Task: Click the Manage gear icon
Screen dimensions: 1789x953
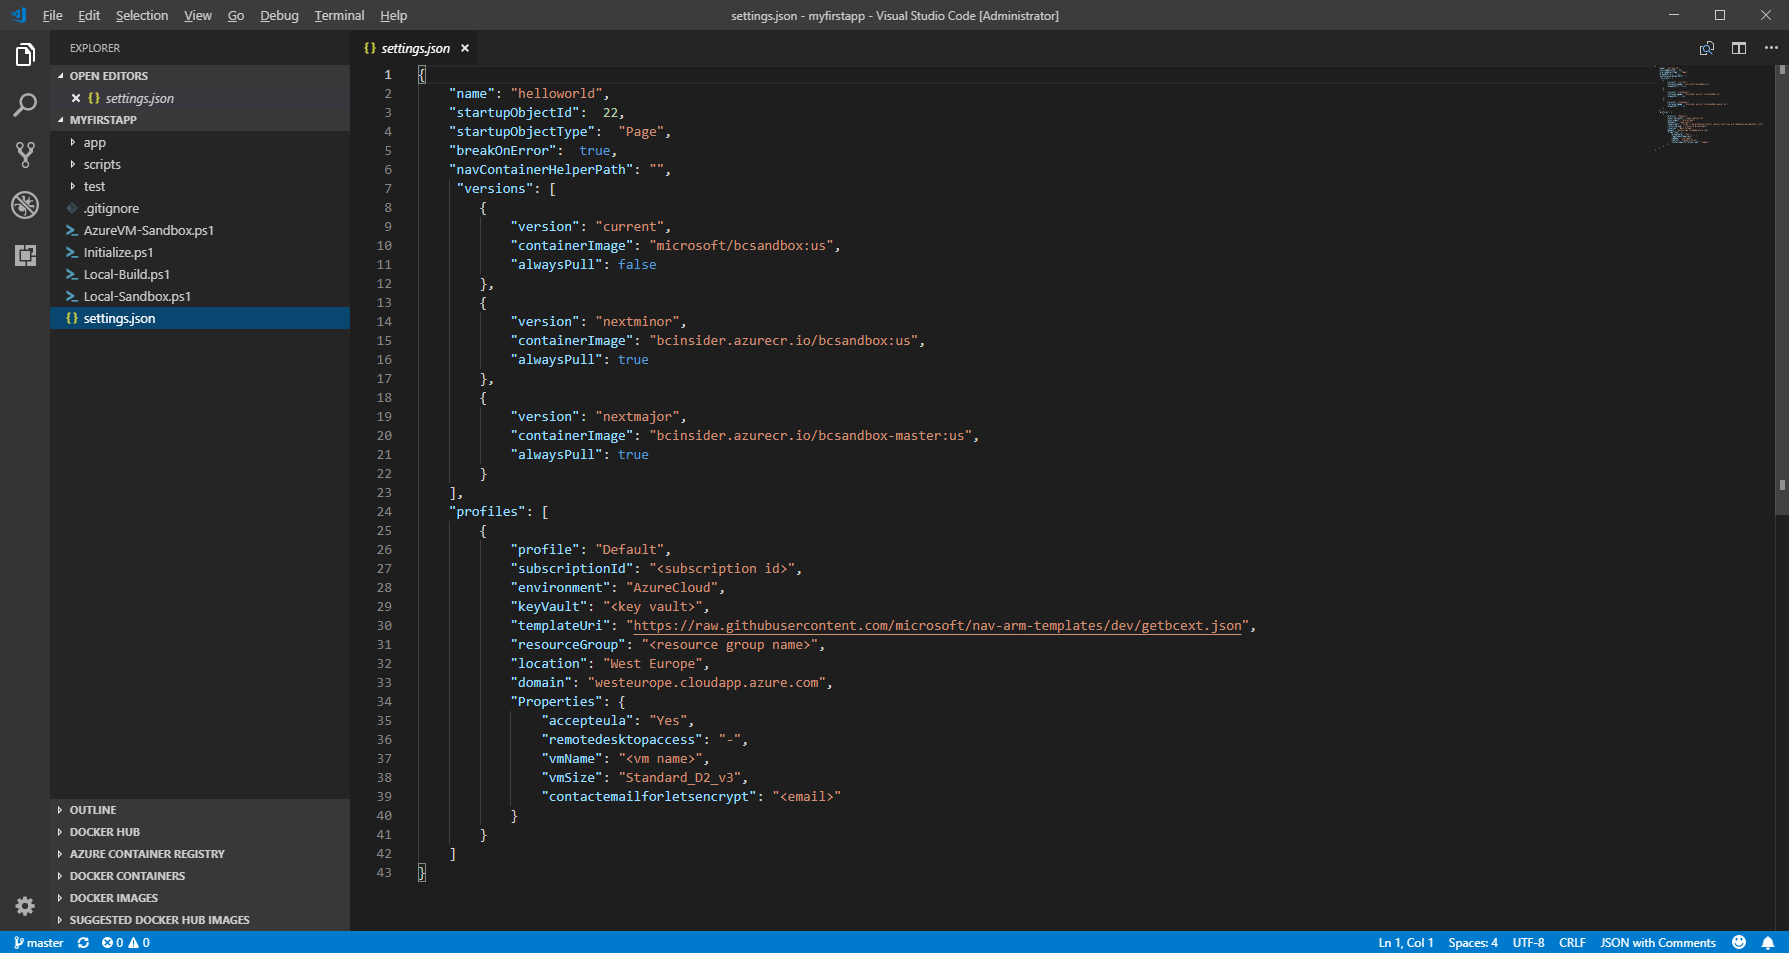Action: click(25, 906)
